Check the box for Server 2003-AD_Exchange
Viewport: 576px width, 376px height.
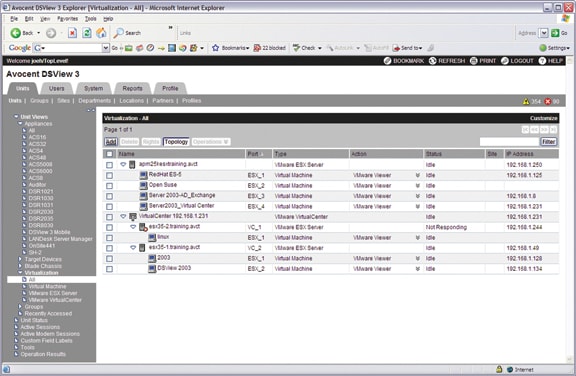[x=109, y=196]
